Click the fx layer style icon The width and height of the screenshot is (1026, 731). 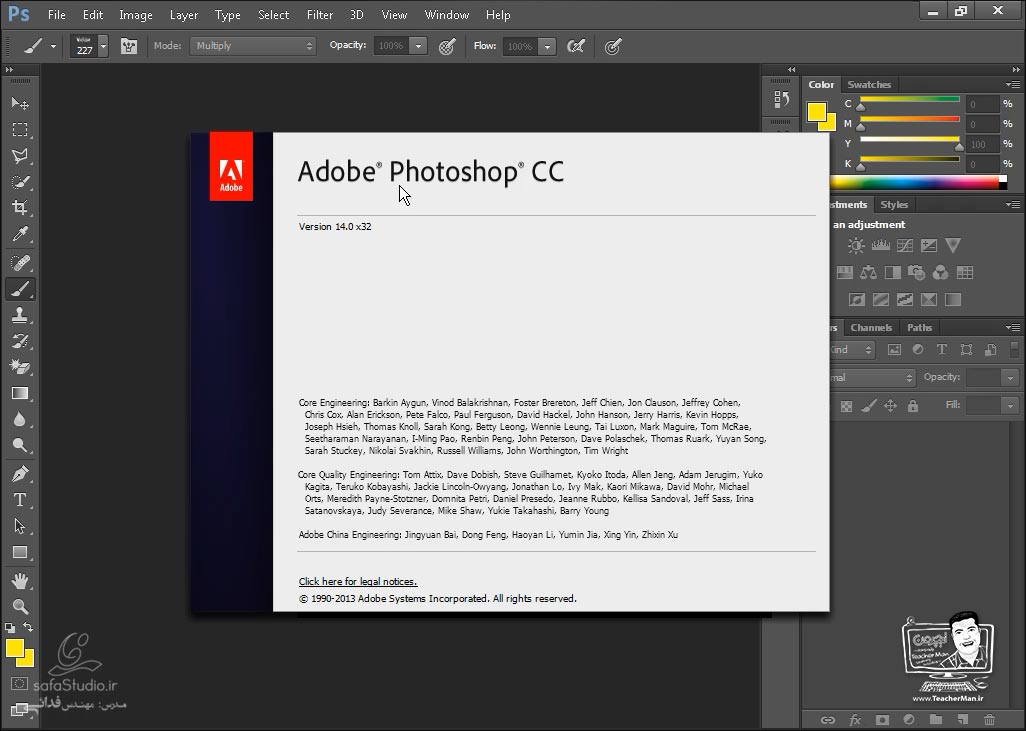pyautogui.click(x=855, y=720)
